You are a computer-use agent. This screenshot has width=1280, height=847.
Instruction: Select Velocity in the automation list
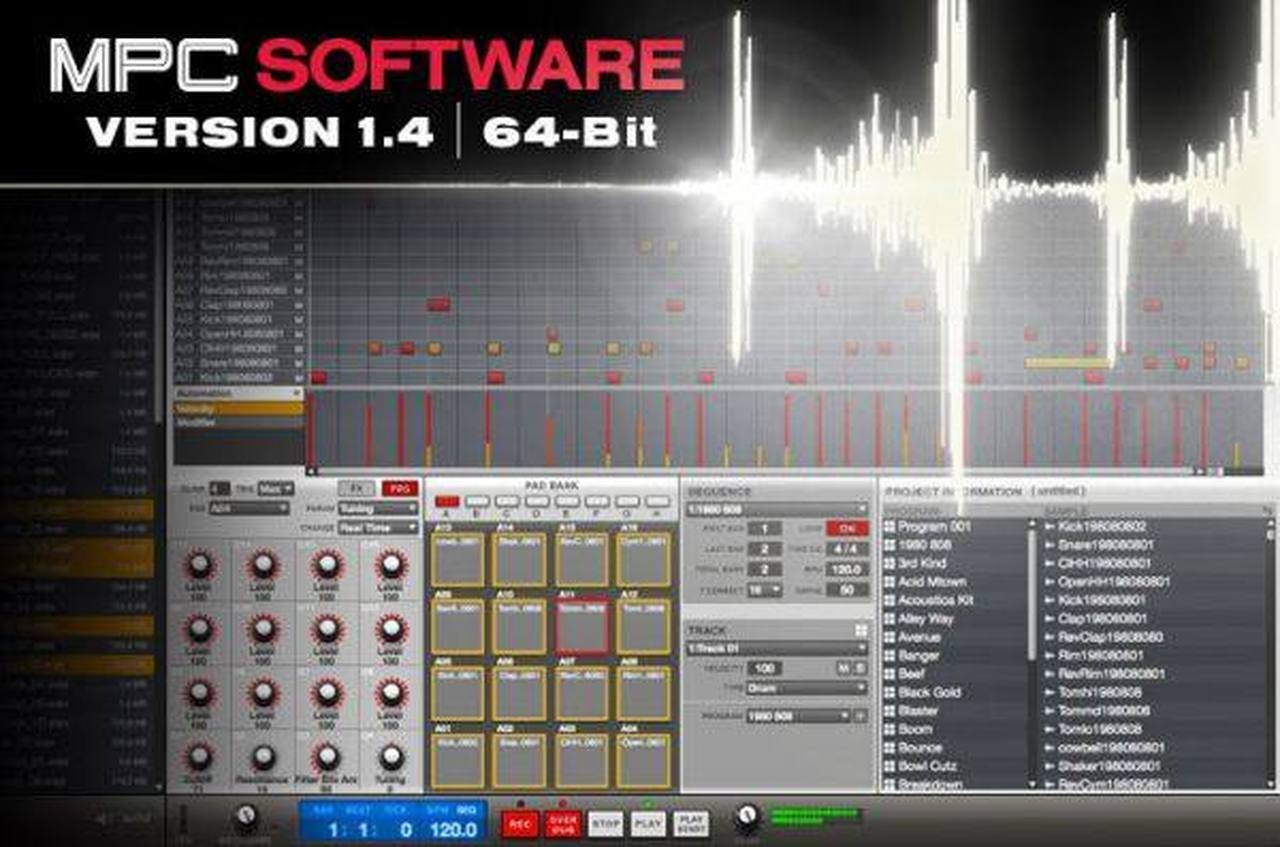point(238,408)
